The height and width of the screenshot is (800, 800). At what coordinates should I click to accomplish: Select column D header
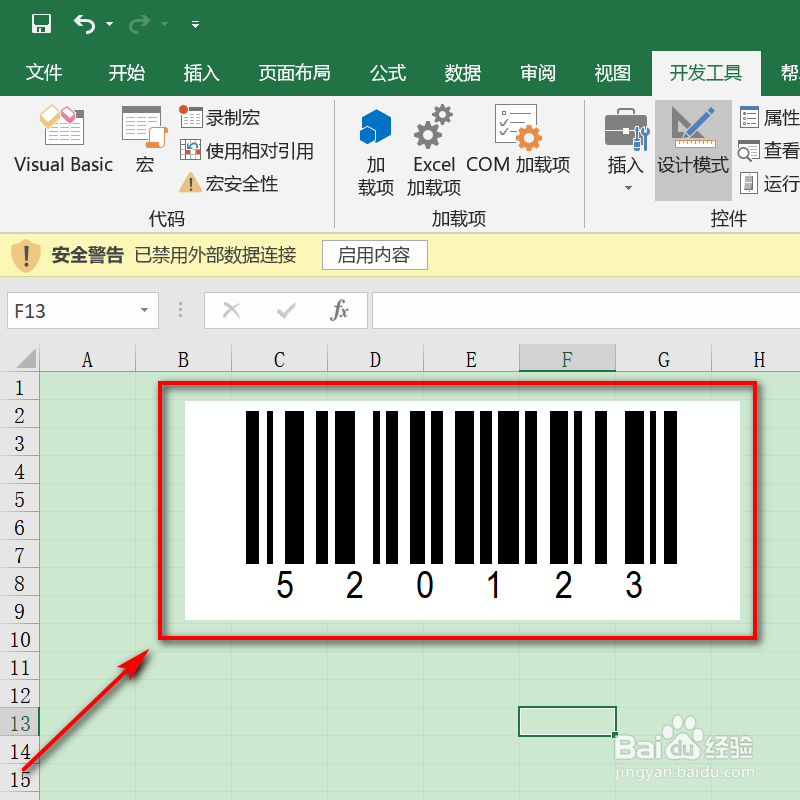pos(375,359)
